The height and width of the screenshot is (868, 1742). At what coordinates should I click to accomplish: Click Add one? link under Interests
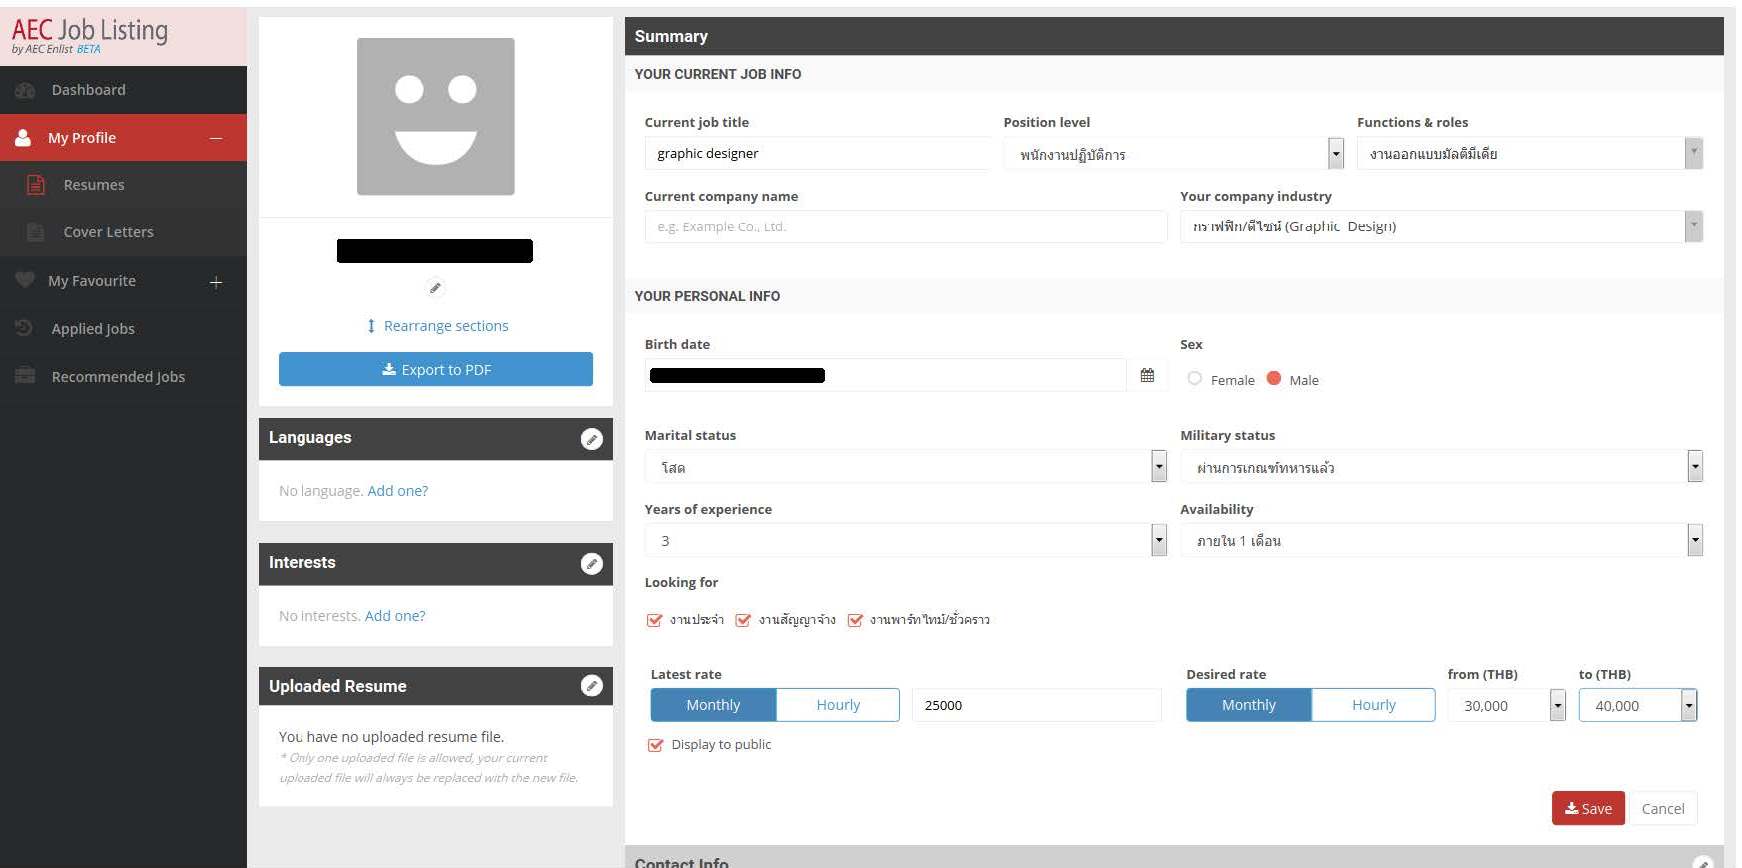395,616
